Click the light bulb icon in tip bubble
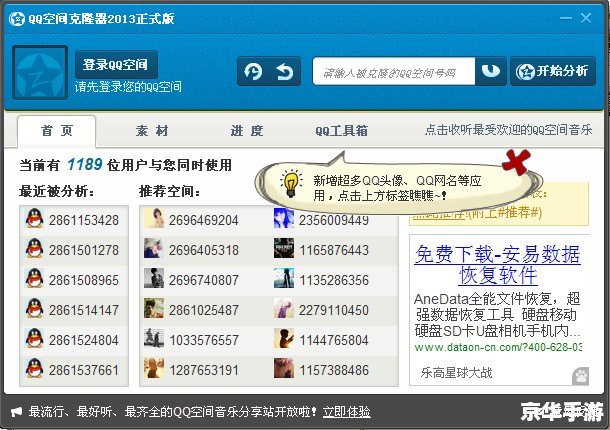Viewport: 610px width, 430px height. coord(291,184)
